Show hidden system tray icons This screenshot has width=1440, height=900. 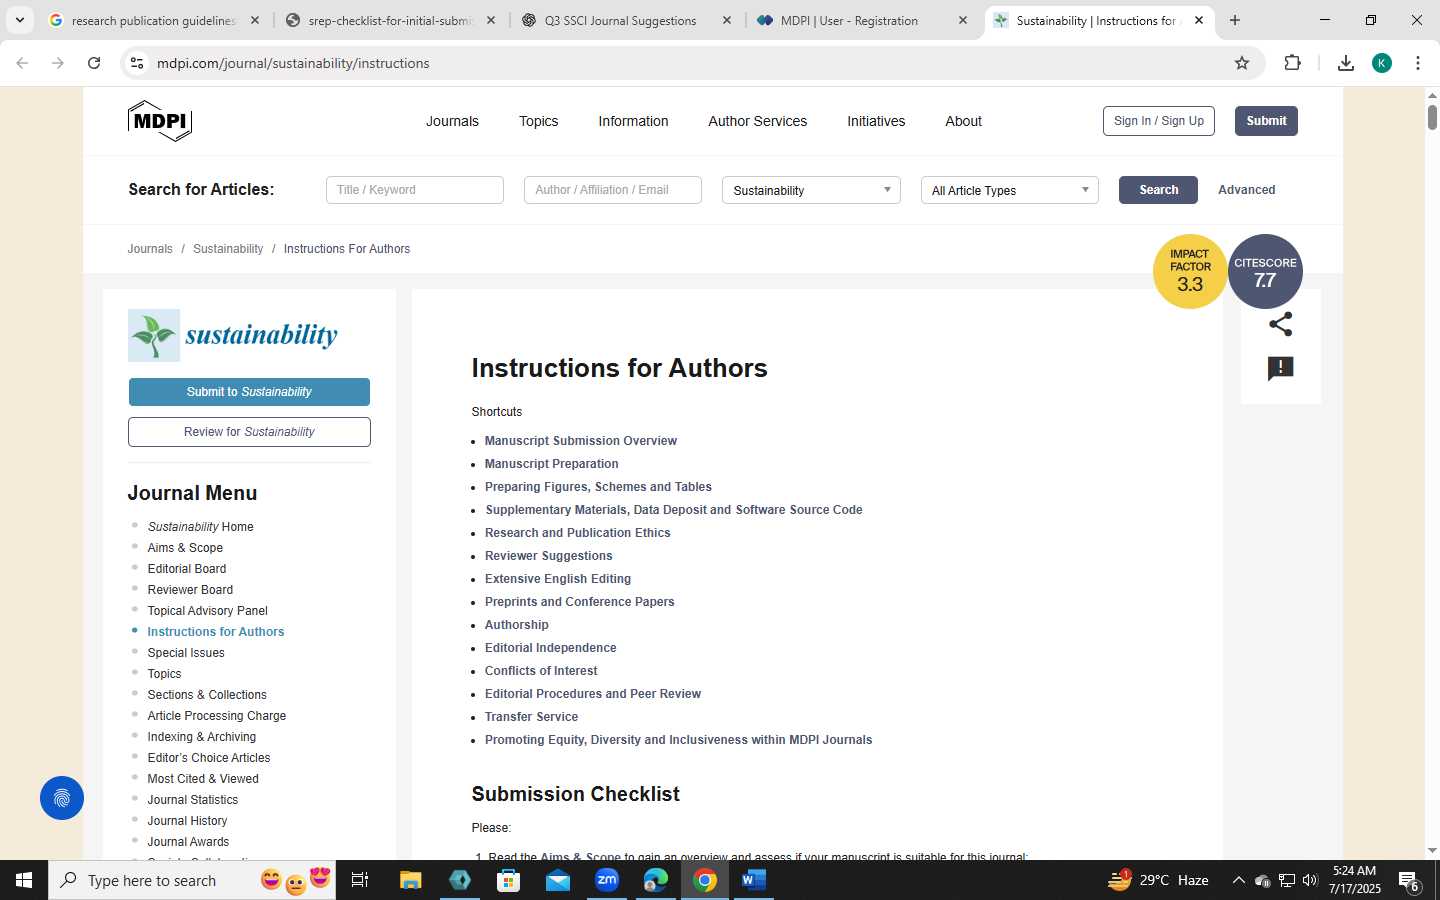coord(1238,880)
